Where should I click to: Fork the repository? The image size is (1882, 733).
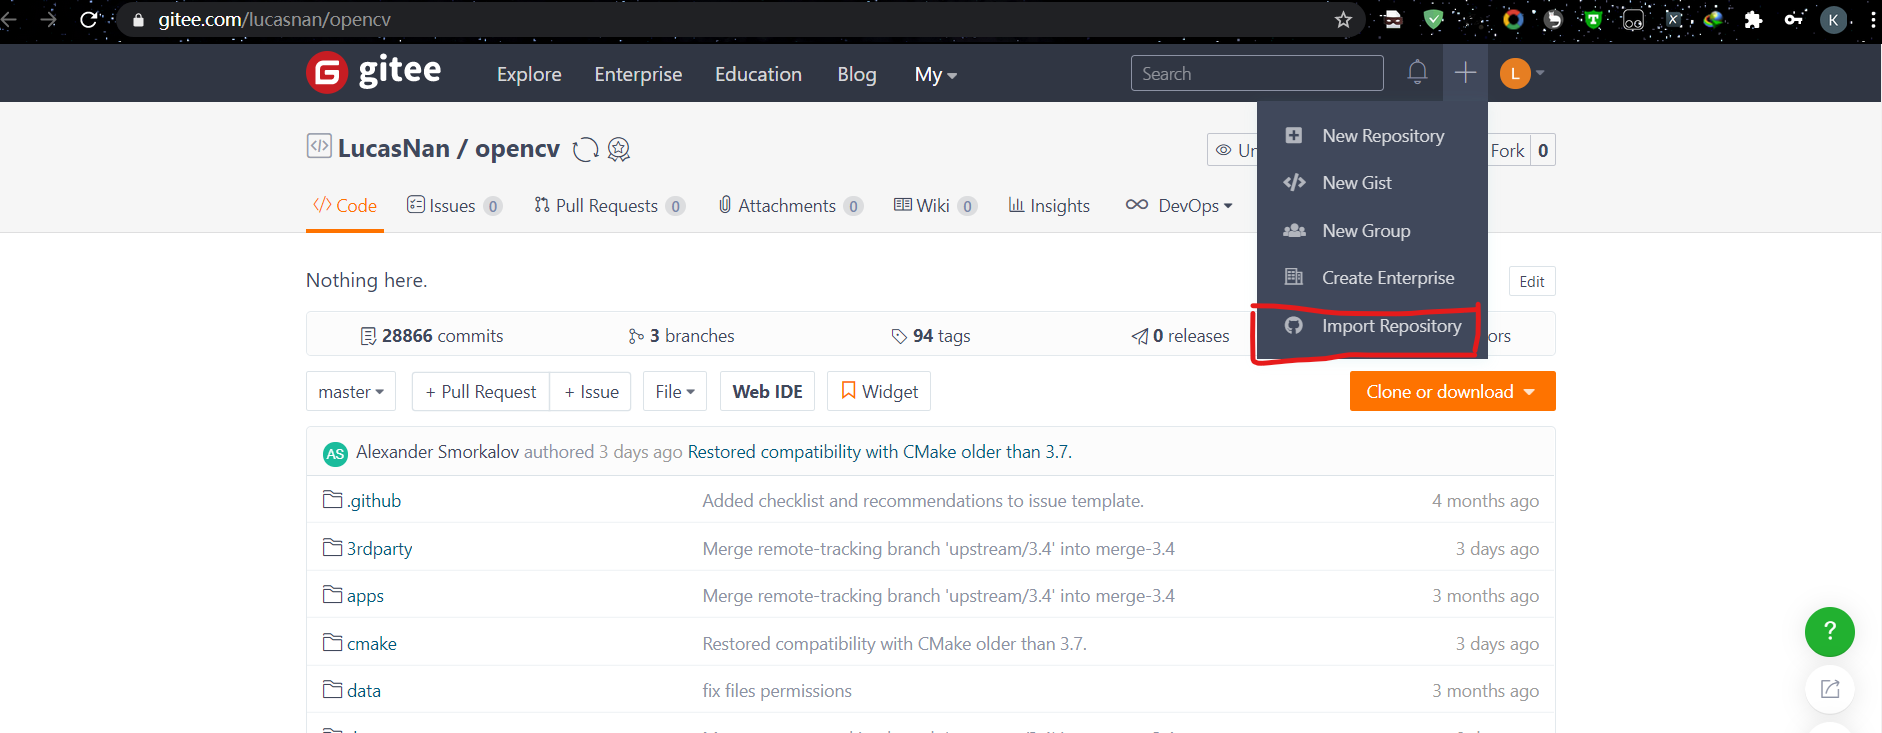pyautogui.click(x=1508, y=151)
